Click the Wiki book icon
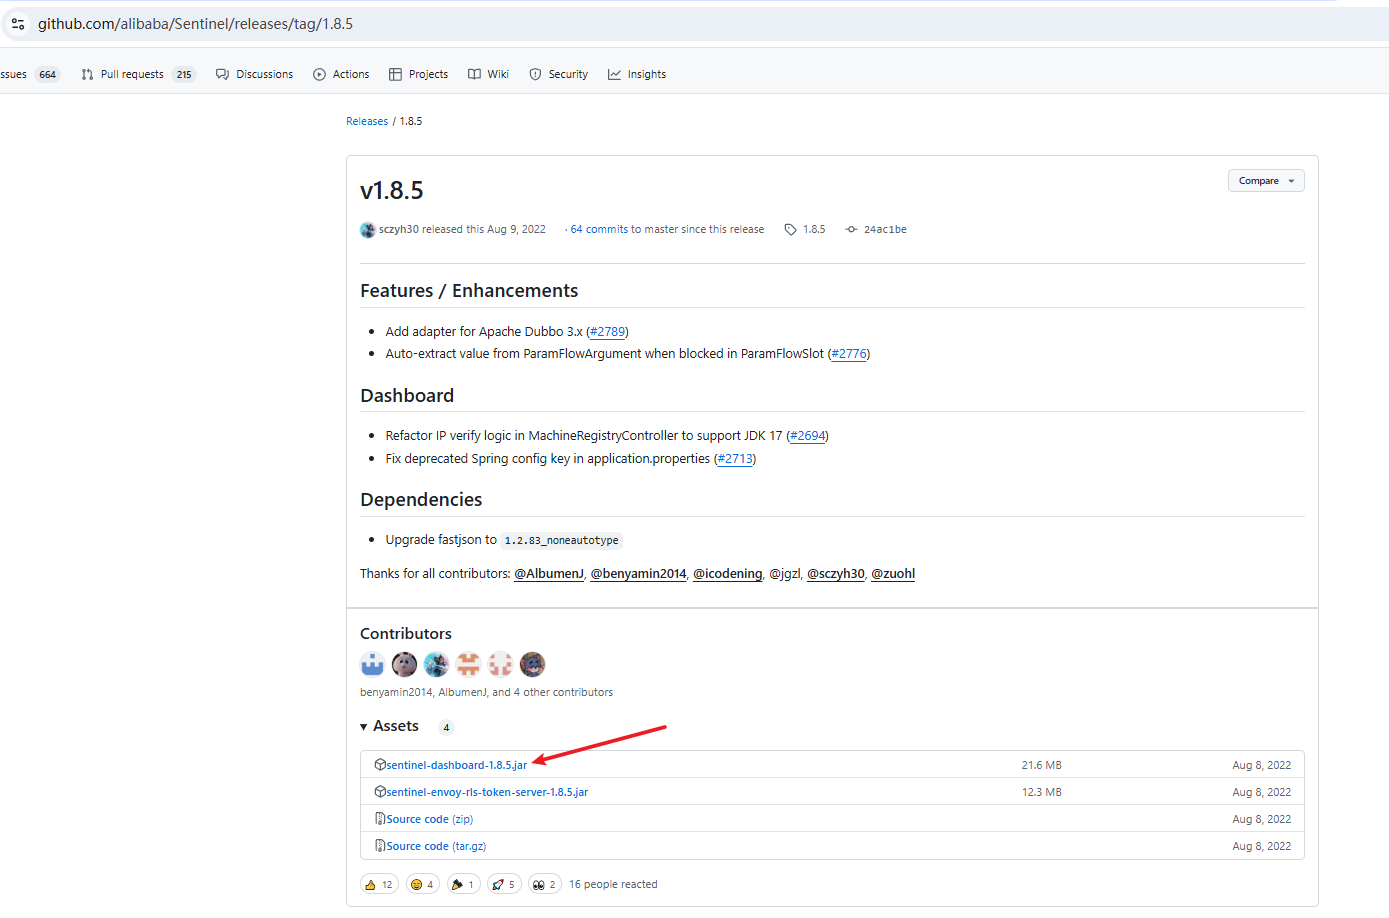This screenshot has height=918, width=1389. (475, 74)
